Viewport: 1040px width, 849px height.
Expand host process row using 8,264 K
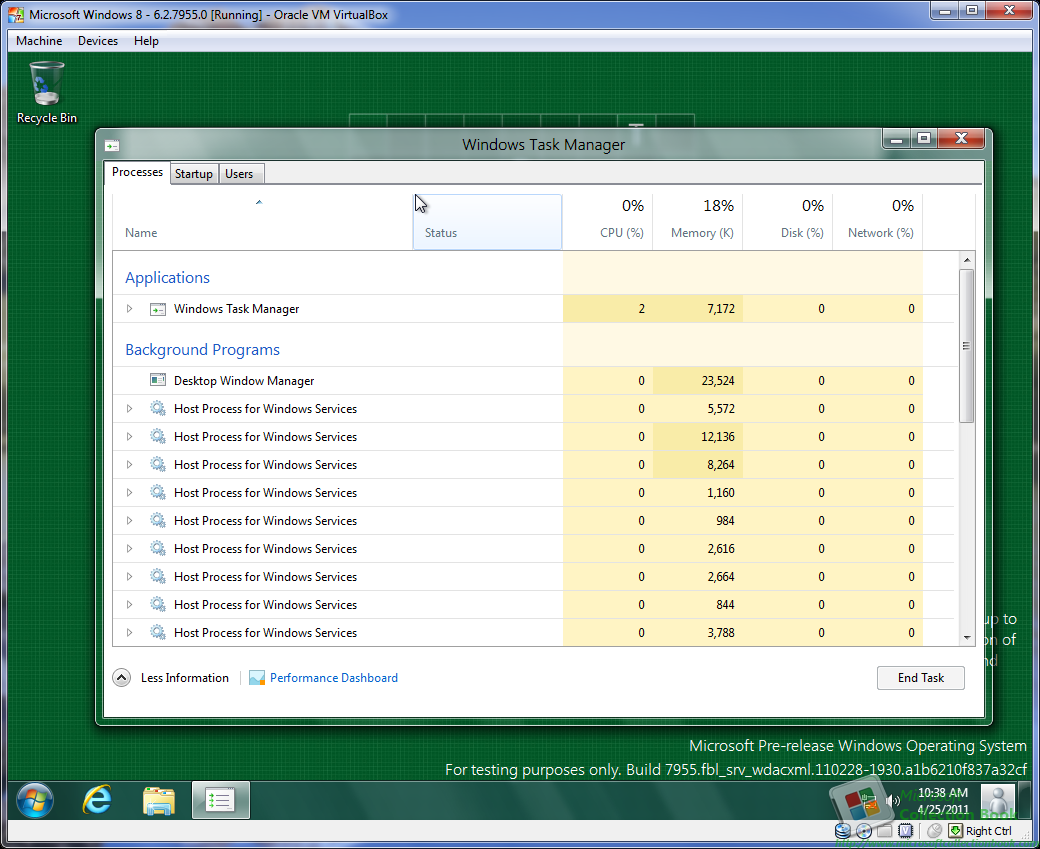point(129,464)
